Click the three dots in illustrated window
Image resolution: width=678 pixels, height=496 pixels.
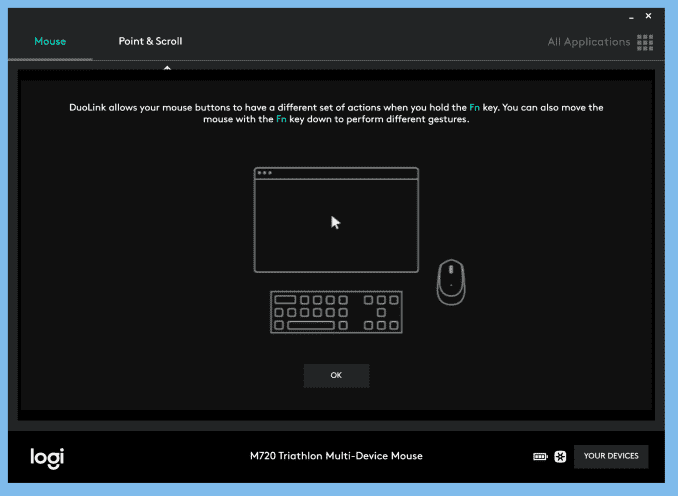point(264,173)
